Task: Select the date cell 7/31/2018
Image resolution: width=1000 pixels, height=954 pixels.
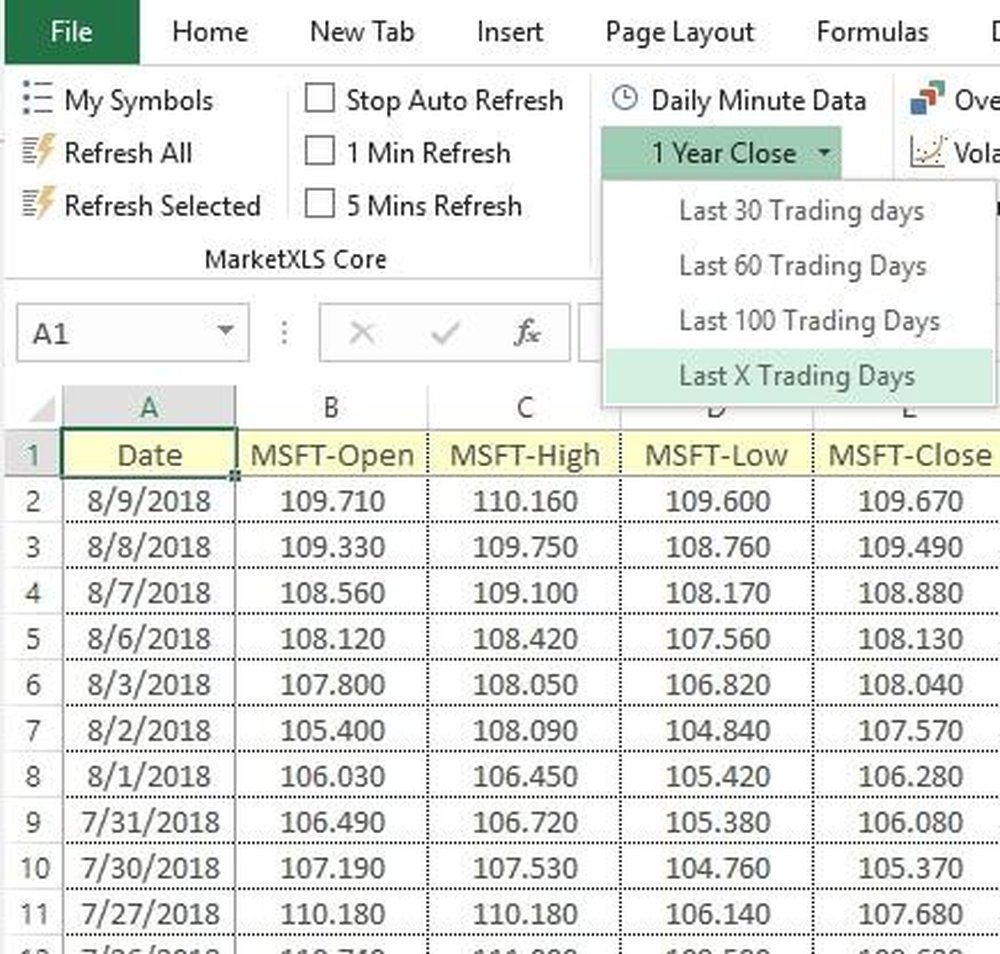Action: tap(149, 822)
